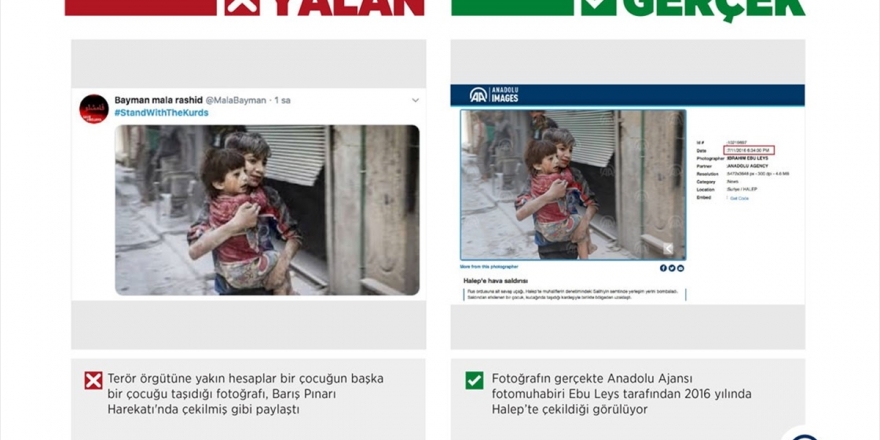
Task: Click the highlighted date field
Action: click(749, 150)
